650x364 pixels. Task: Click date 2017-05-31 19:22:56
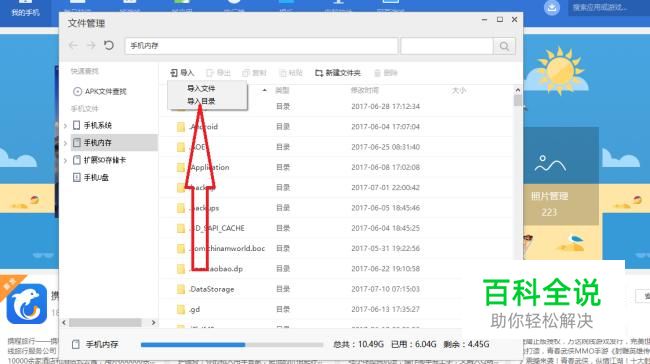(386, 248)
